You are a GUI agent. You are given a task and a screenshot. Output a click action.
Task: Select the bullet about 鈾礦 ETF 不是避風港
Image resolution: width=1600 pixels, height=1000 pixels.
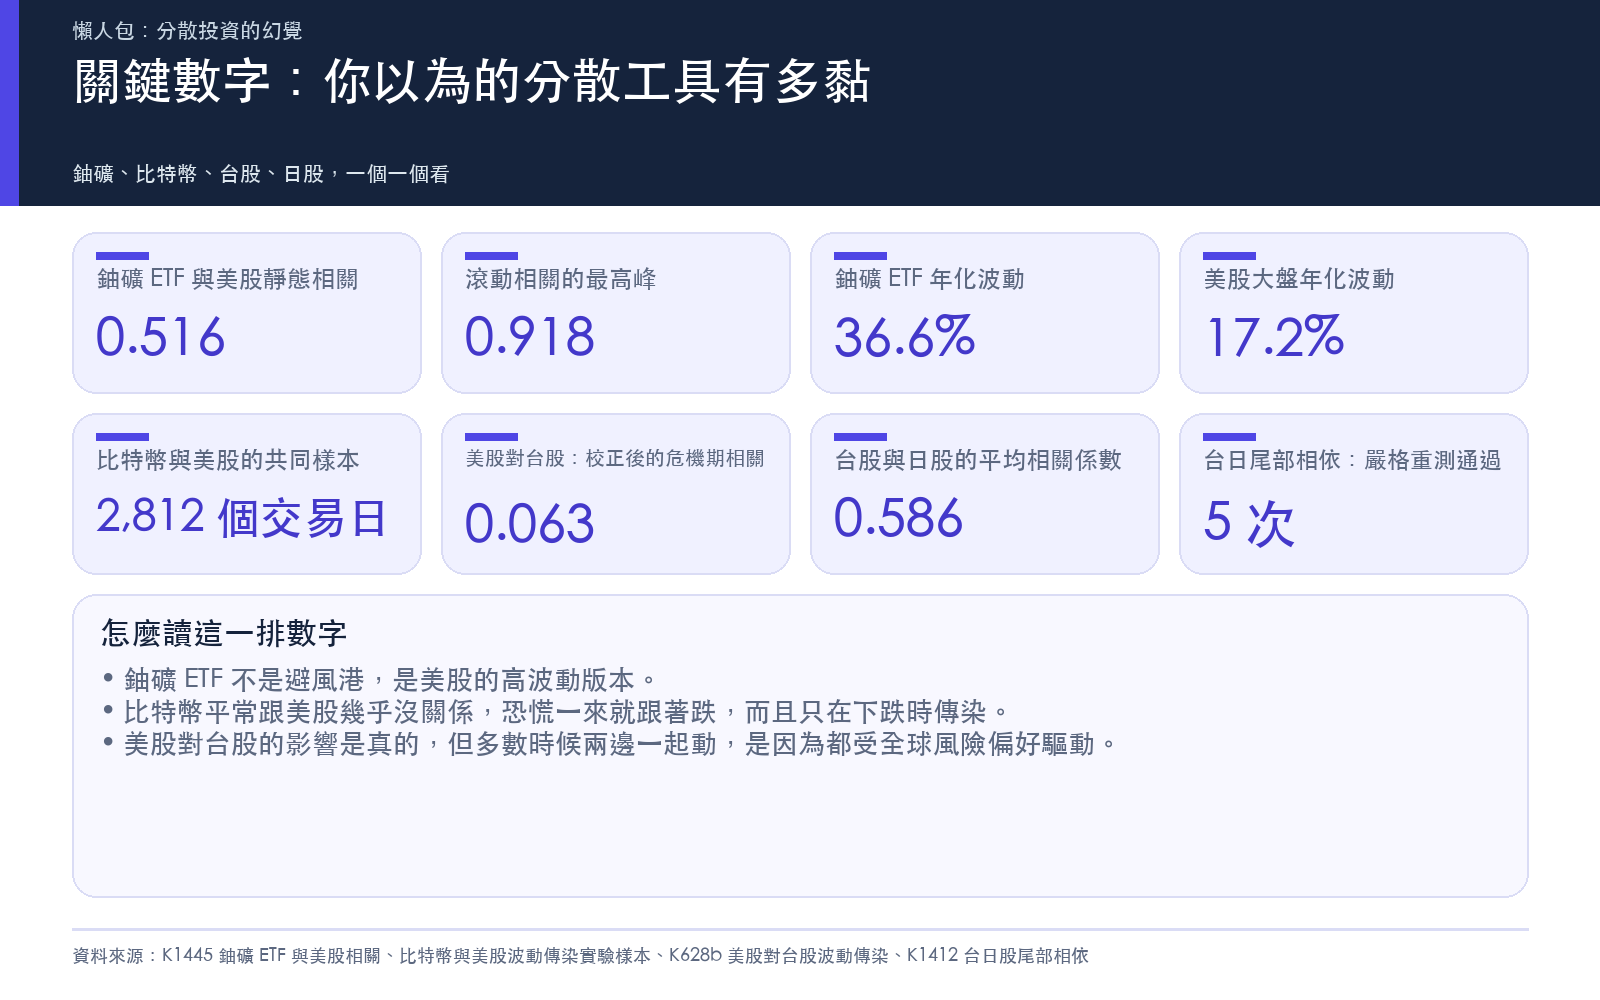tap(381, 680)
